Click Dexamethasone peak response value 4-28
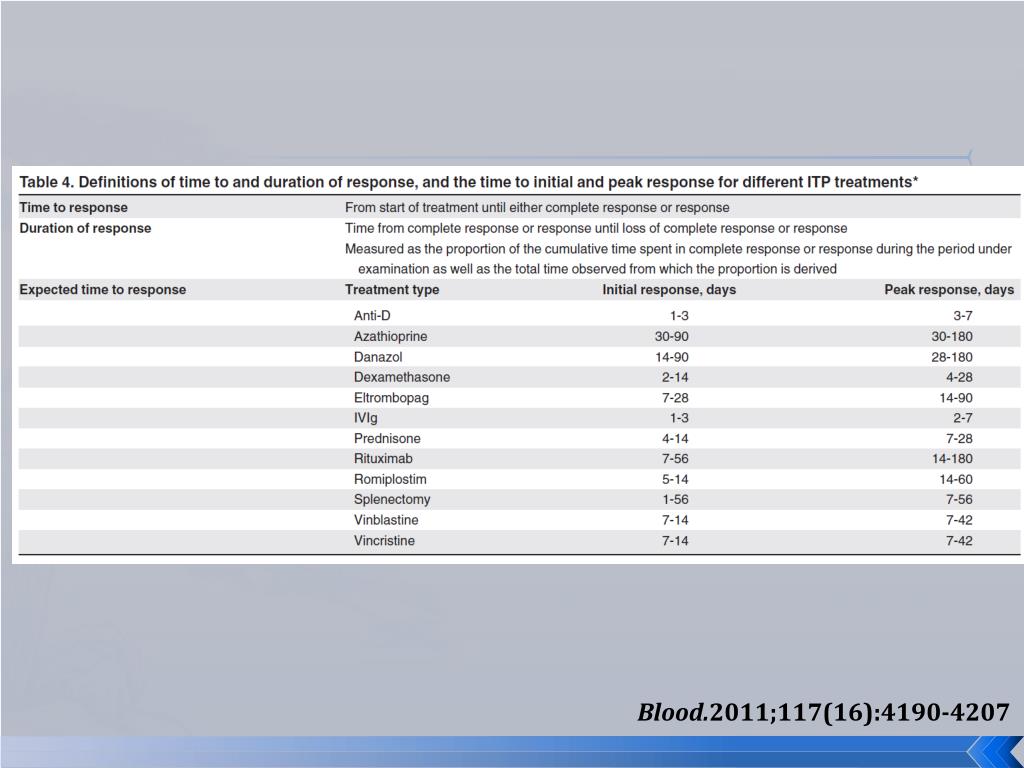The image size is (1024, 768). coord(959,377)
